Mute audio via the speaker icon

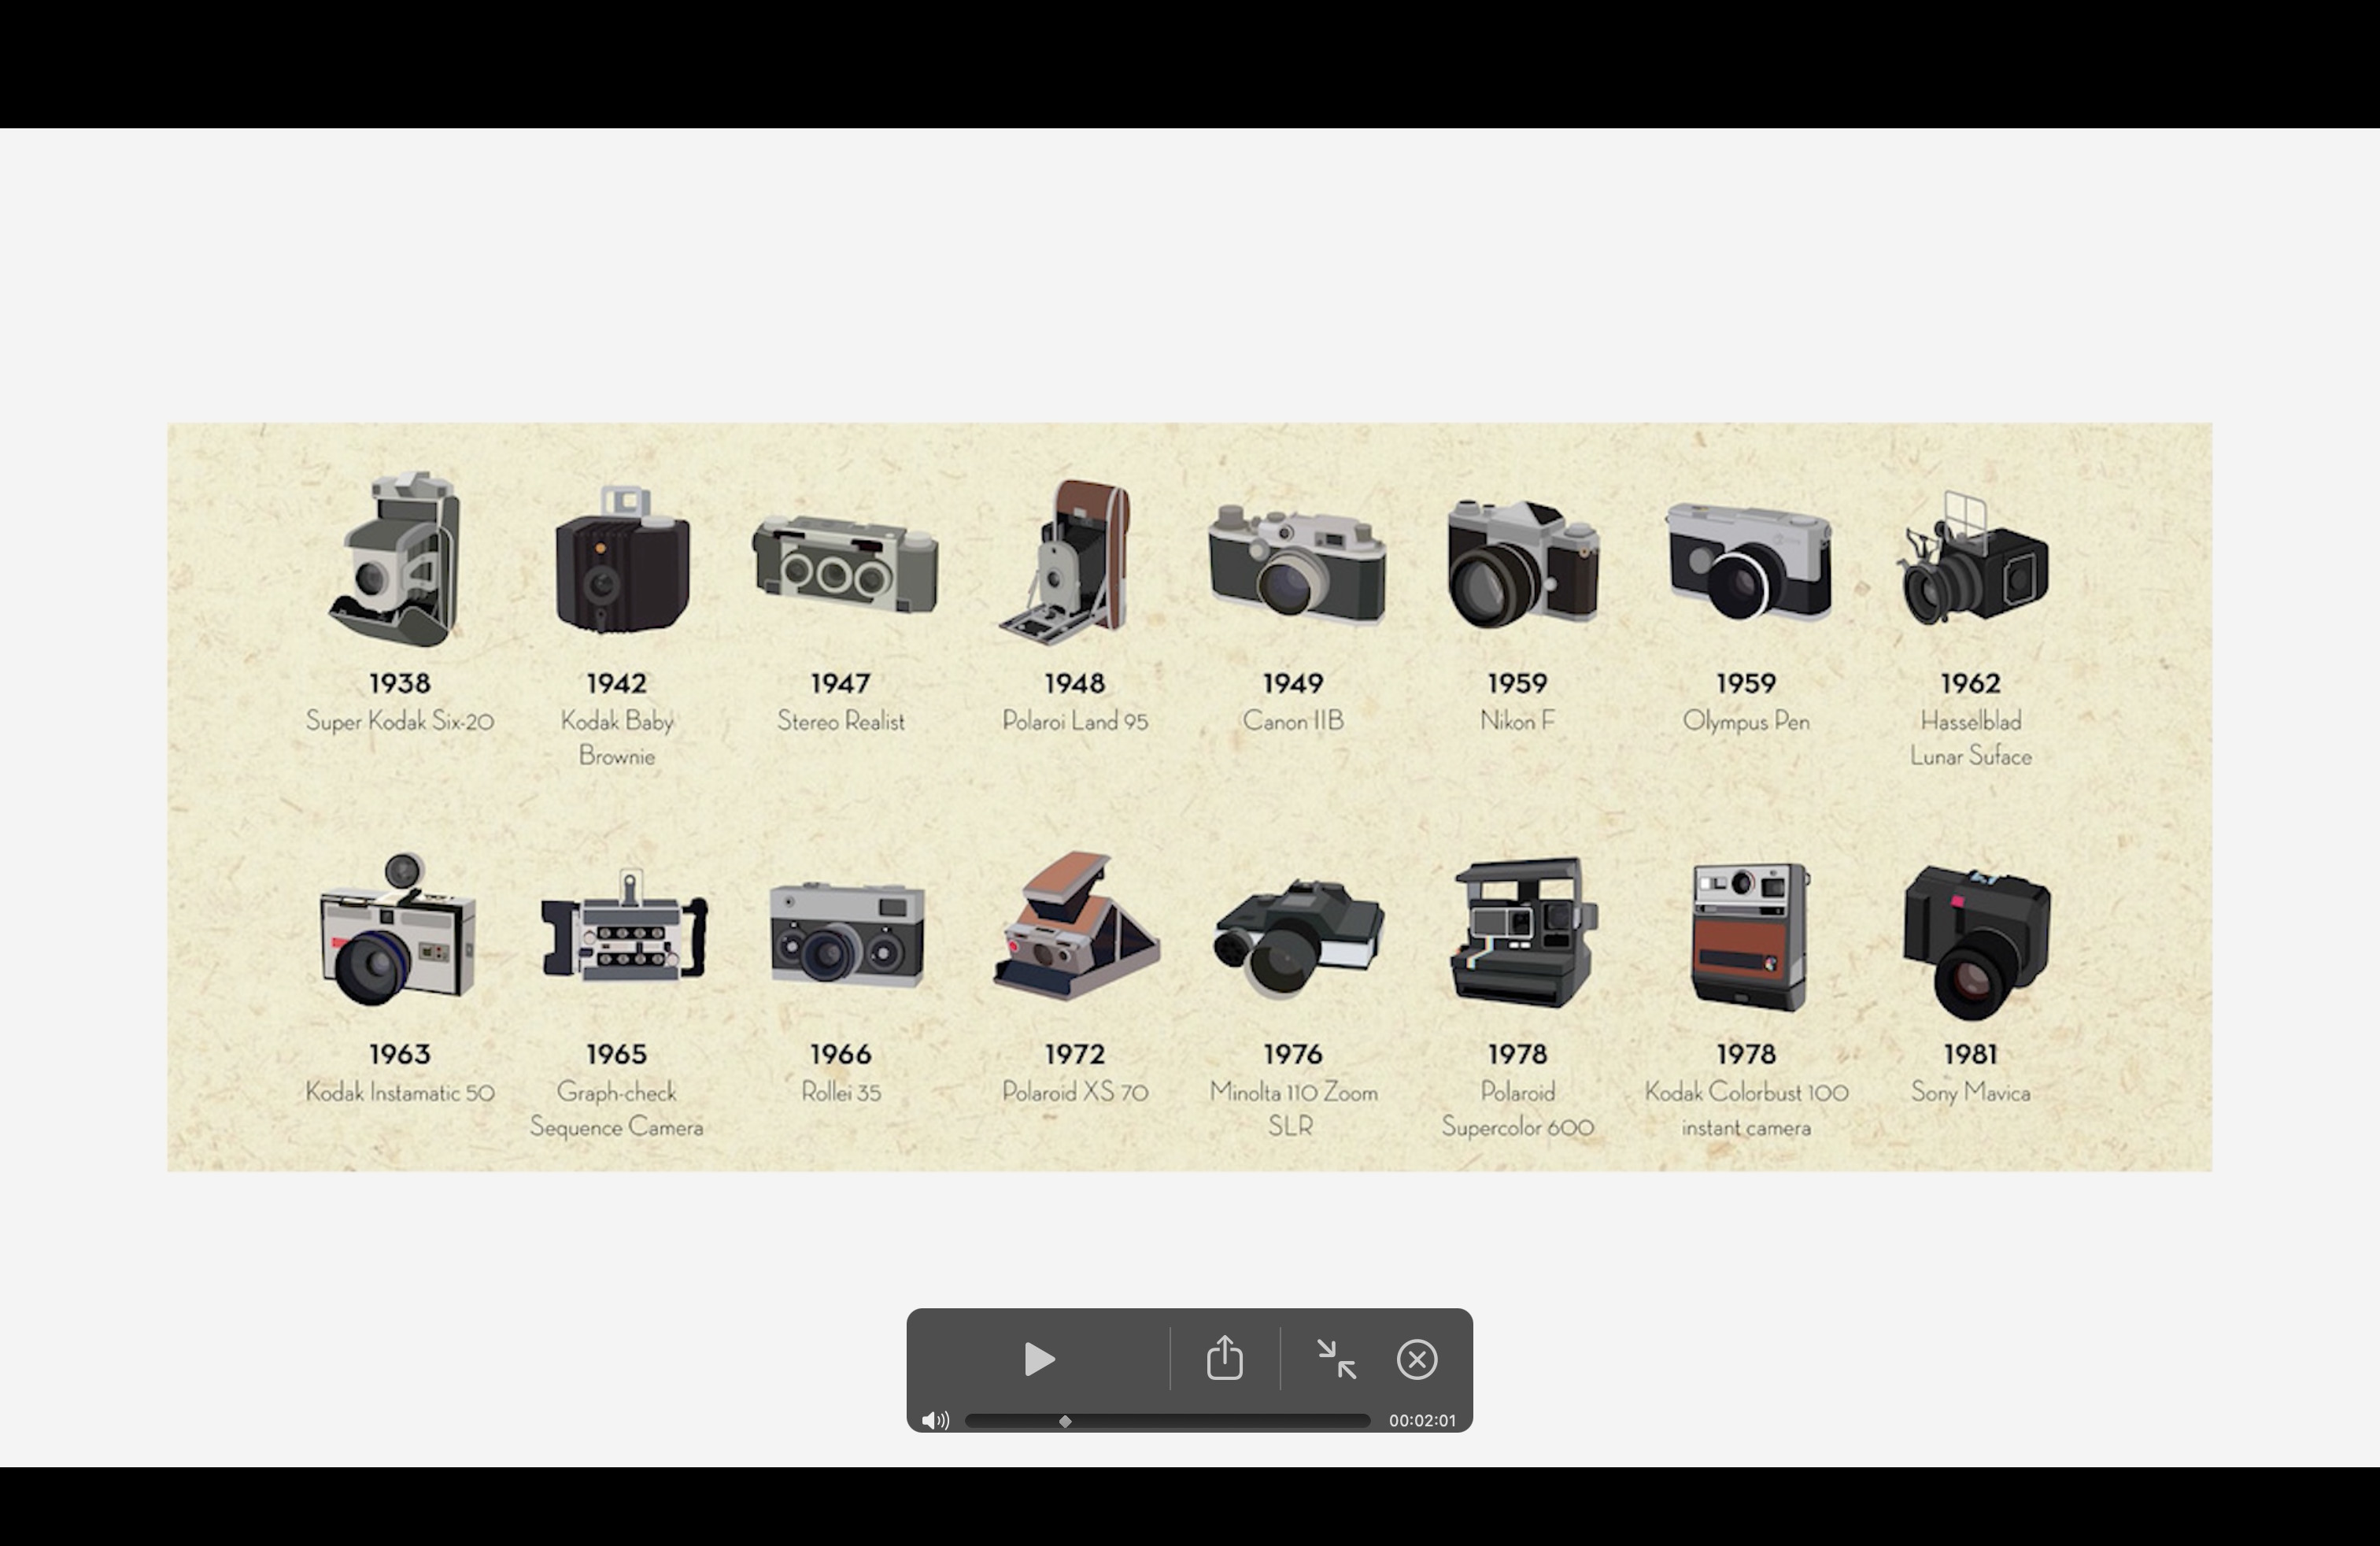935,1420
